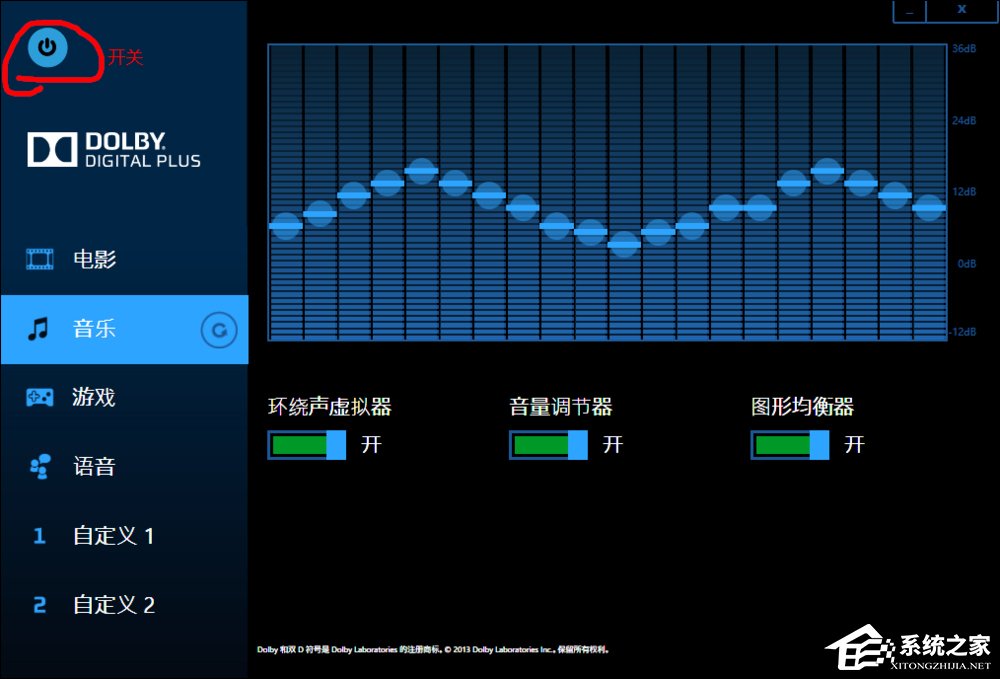Turn off the 环绕声虚拟器 switch
The height and width of the screenshot is (679, 1000).
305,444
